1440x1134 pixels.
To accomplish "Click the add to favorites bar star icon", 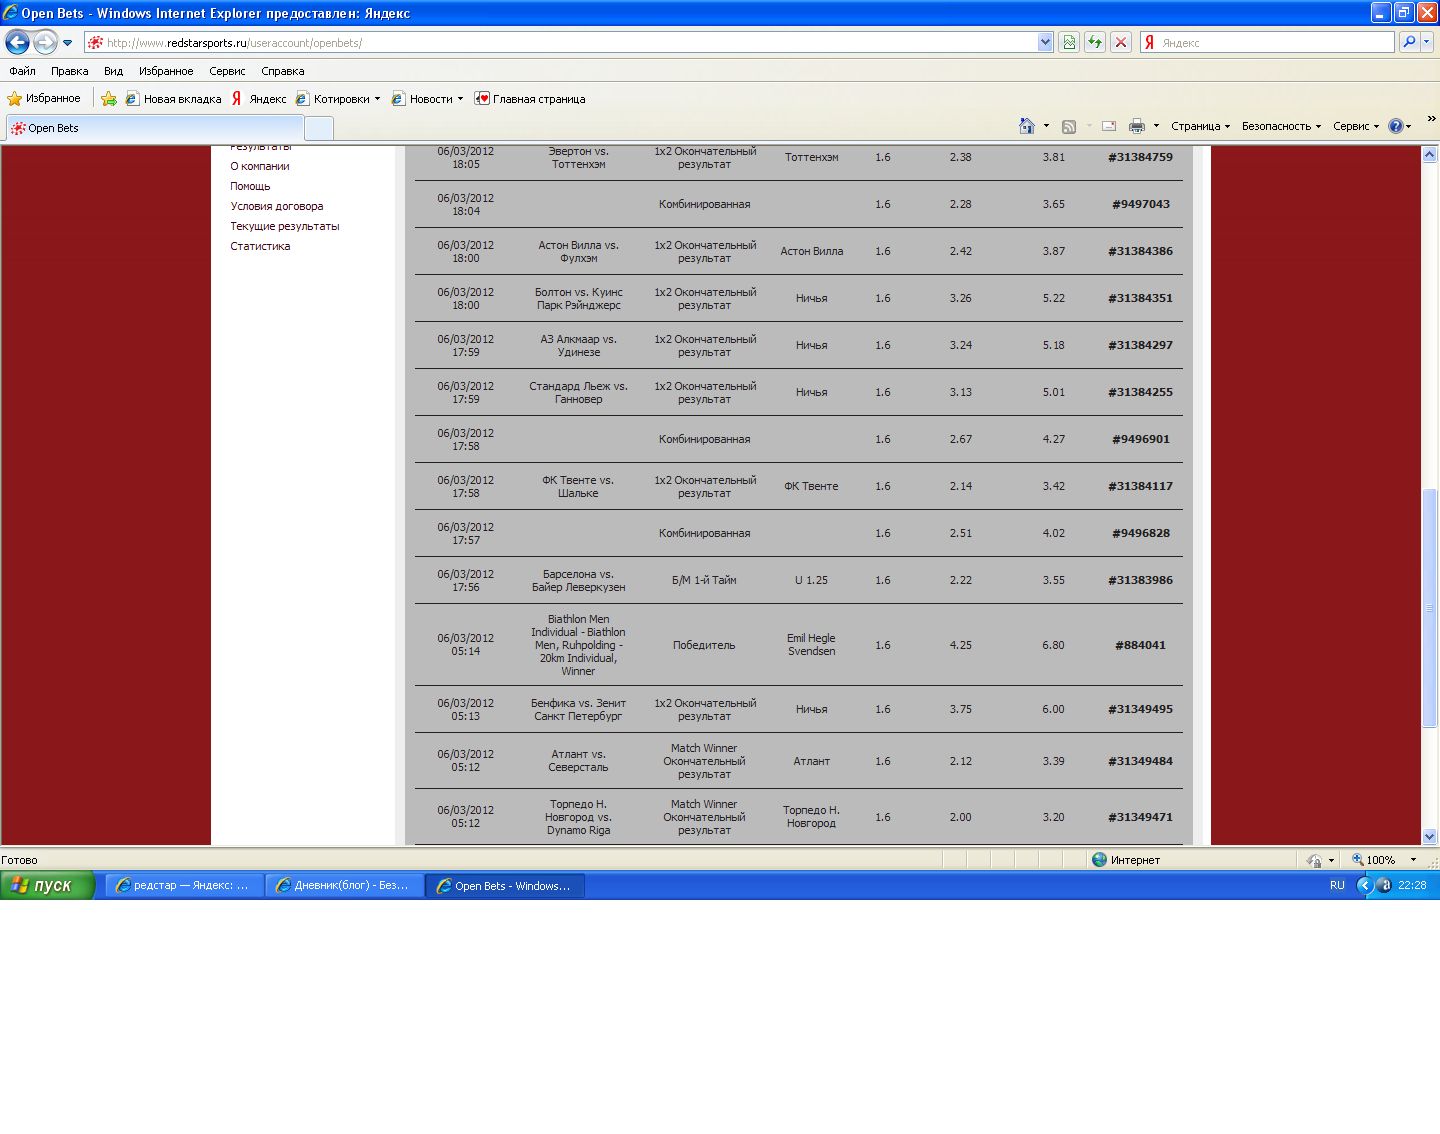I will click(x=109, y=99).
